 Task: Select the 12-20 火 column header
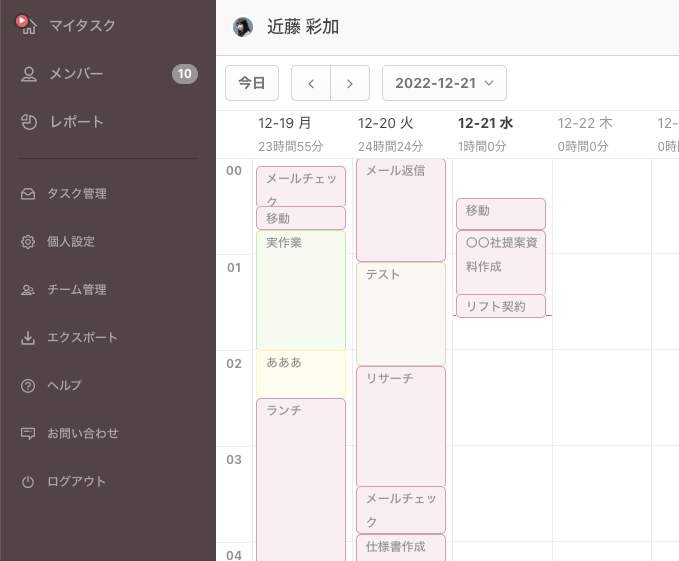pyautogui.click(x=385, y=123)
